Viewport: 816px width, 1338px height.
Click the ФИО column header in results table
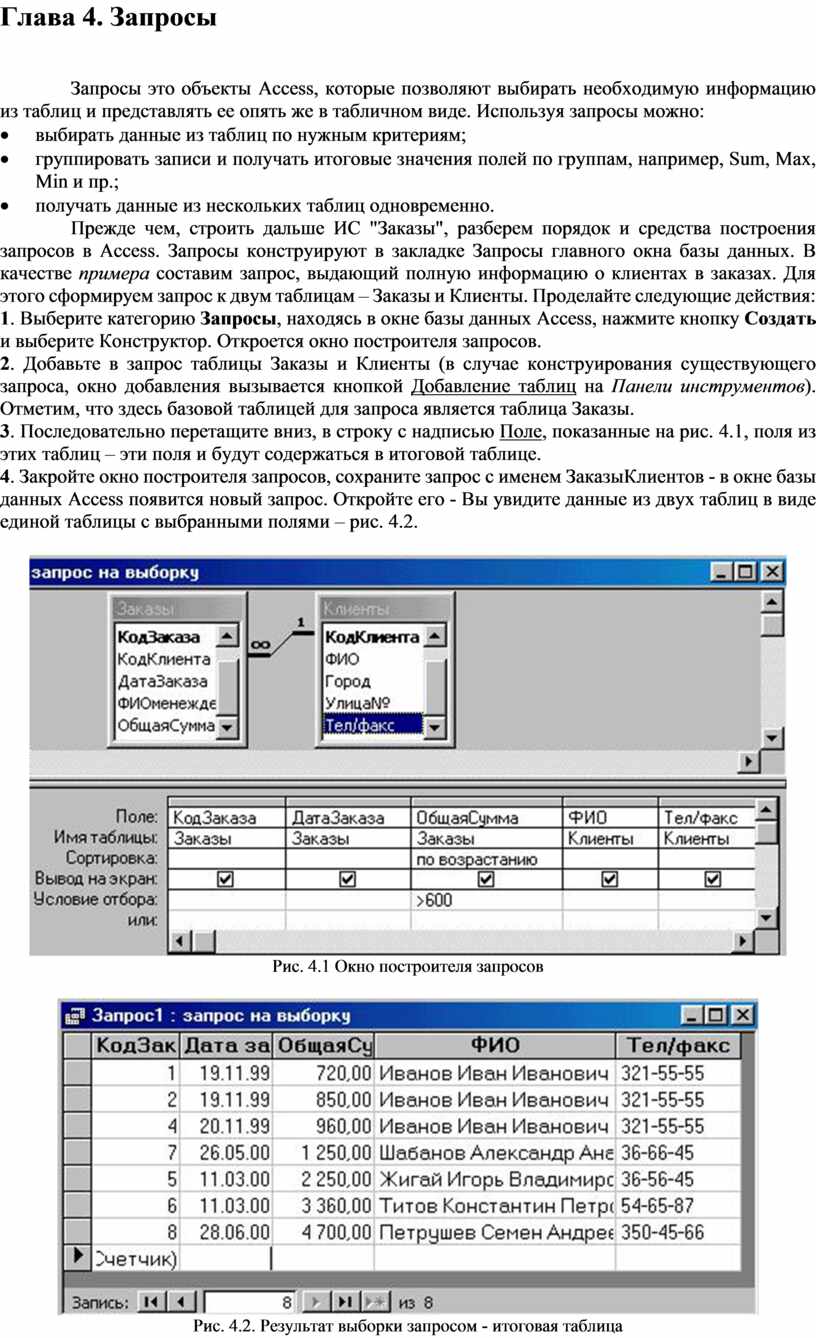click(496, 1046)
